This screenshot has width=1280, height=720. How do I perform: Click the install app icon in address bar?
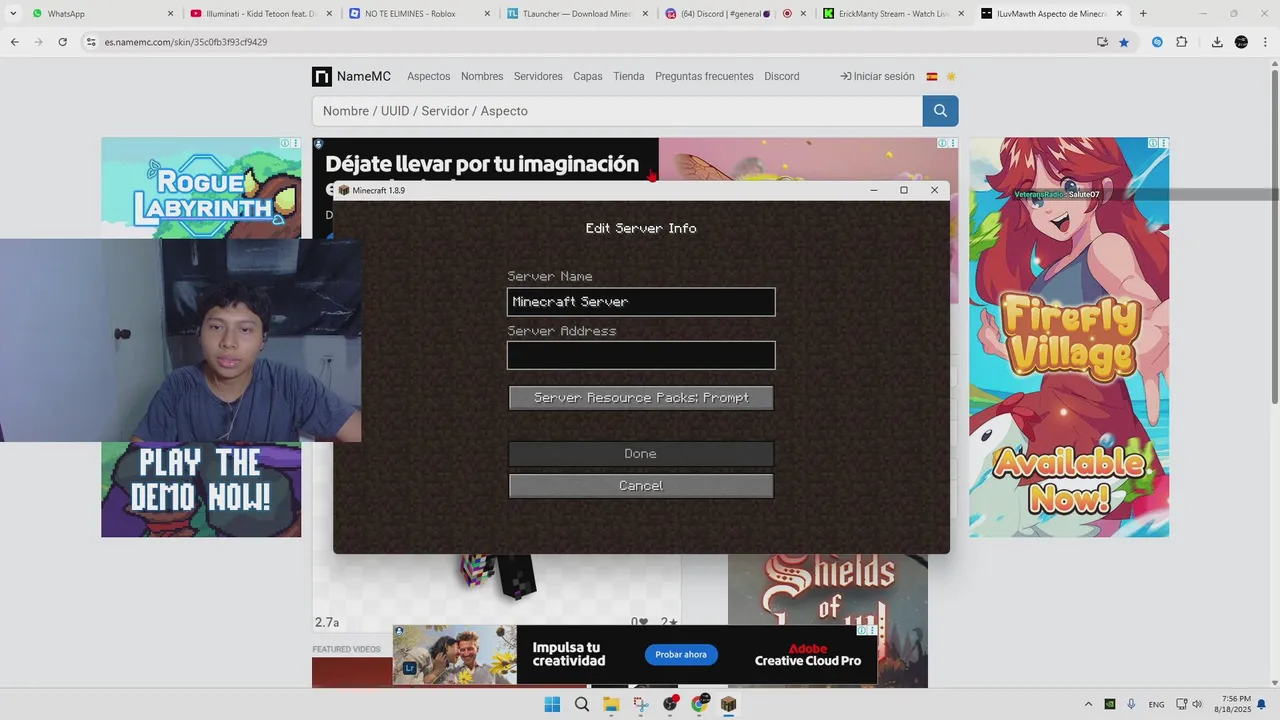[x=1102, y=42]
